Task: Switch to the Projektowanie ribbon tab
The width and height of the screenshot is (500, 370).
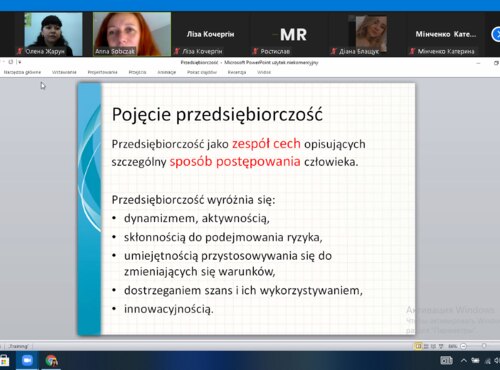Action: click(x=102, y=72)
